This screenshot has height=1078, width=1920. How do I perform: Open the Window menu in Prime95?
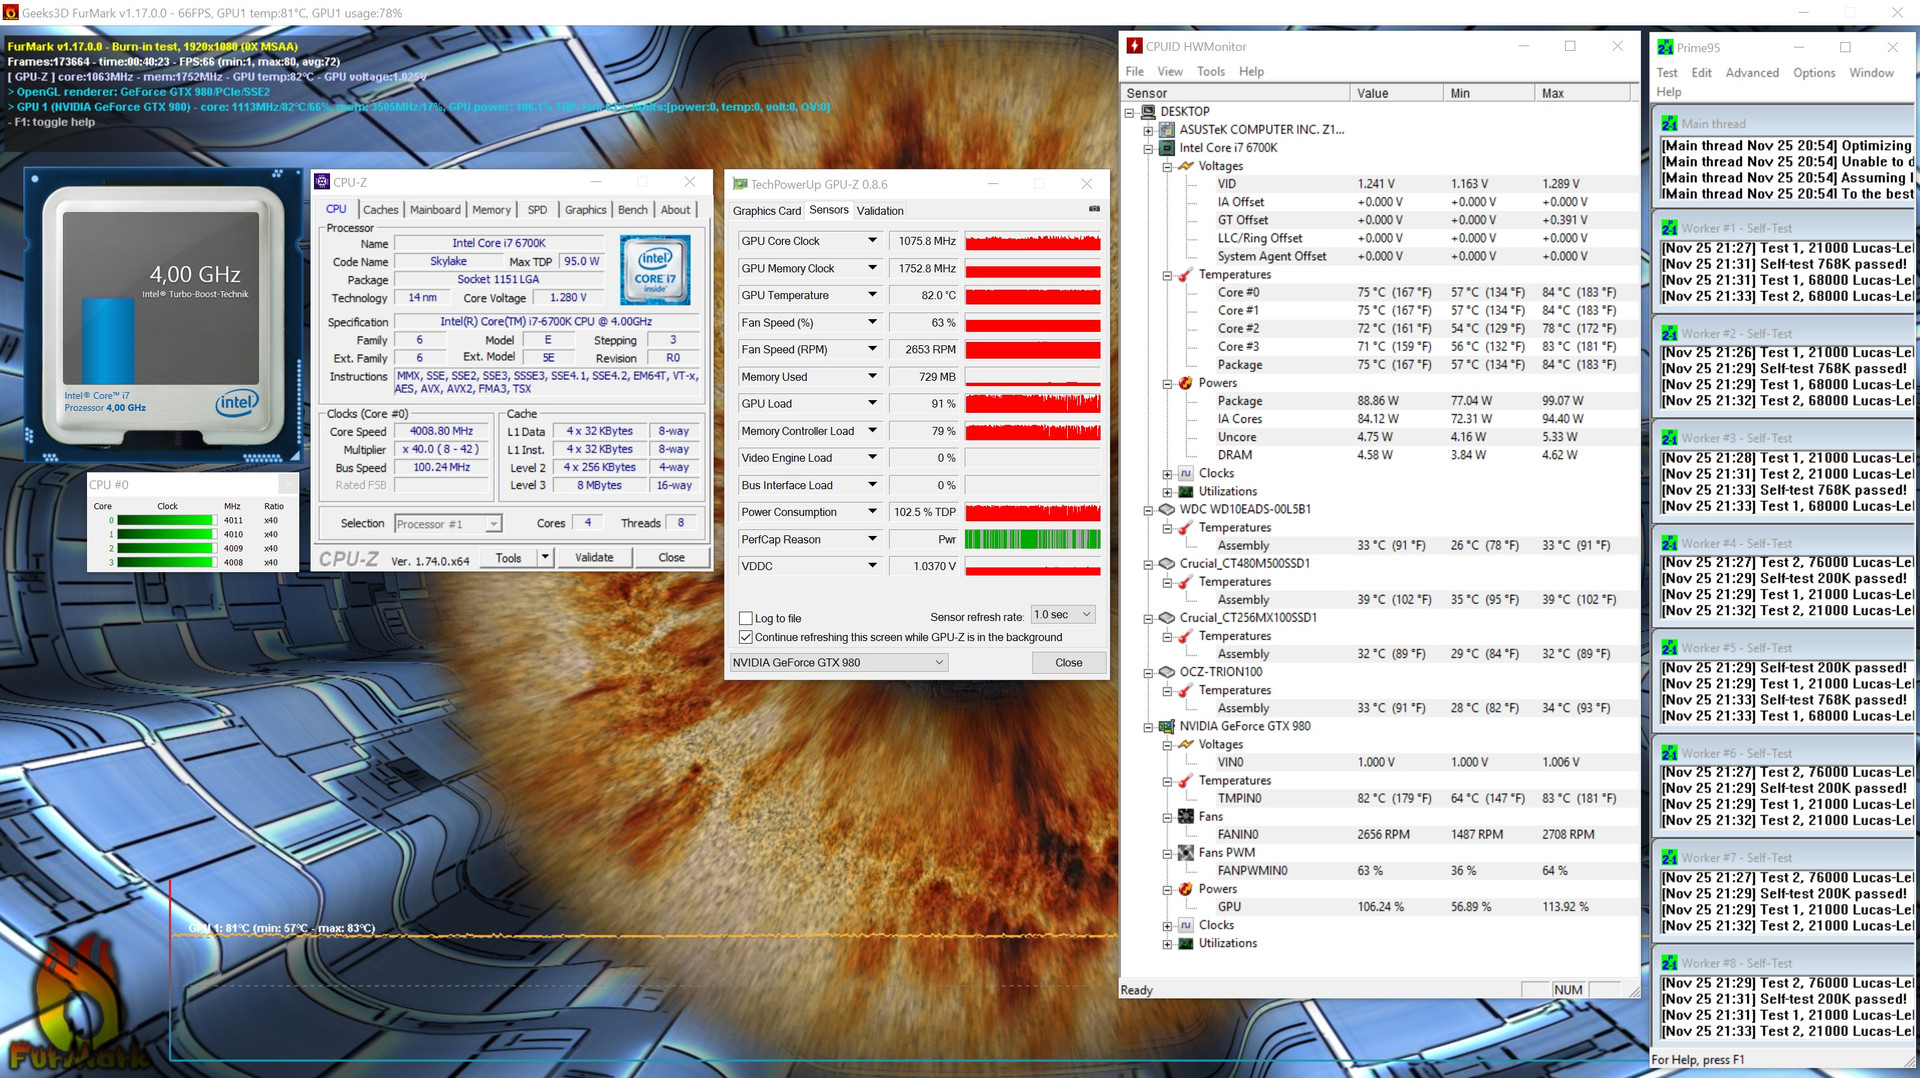[x=1871, y=73]
